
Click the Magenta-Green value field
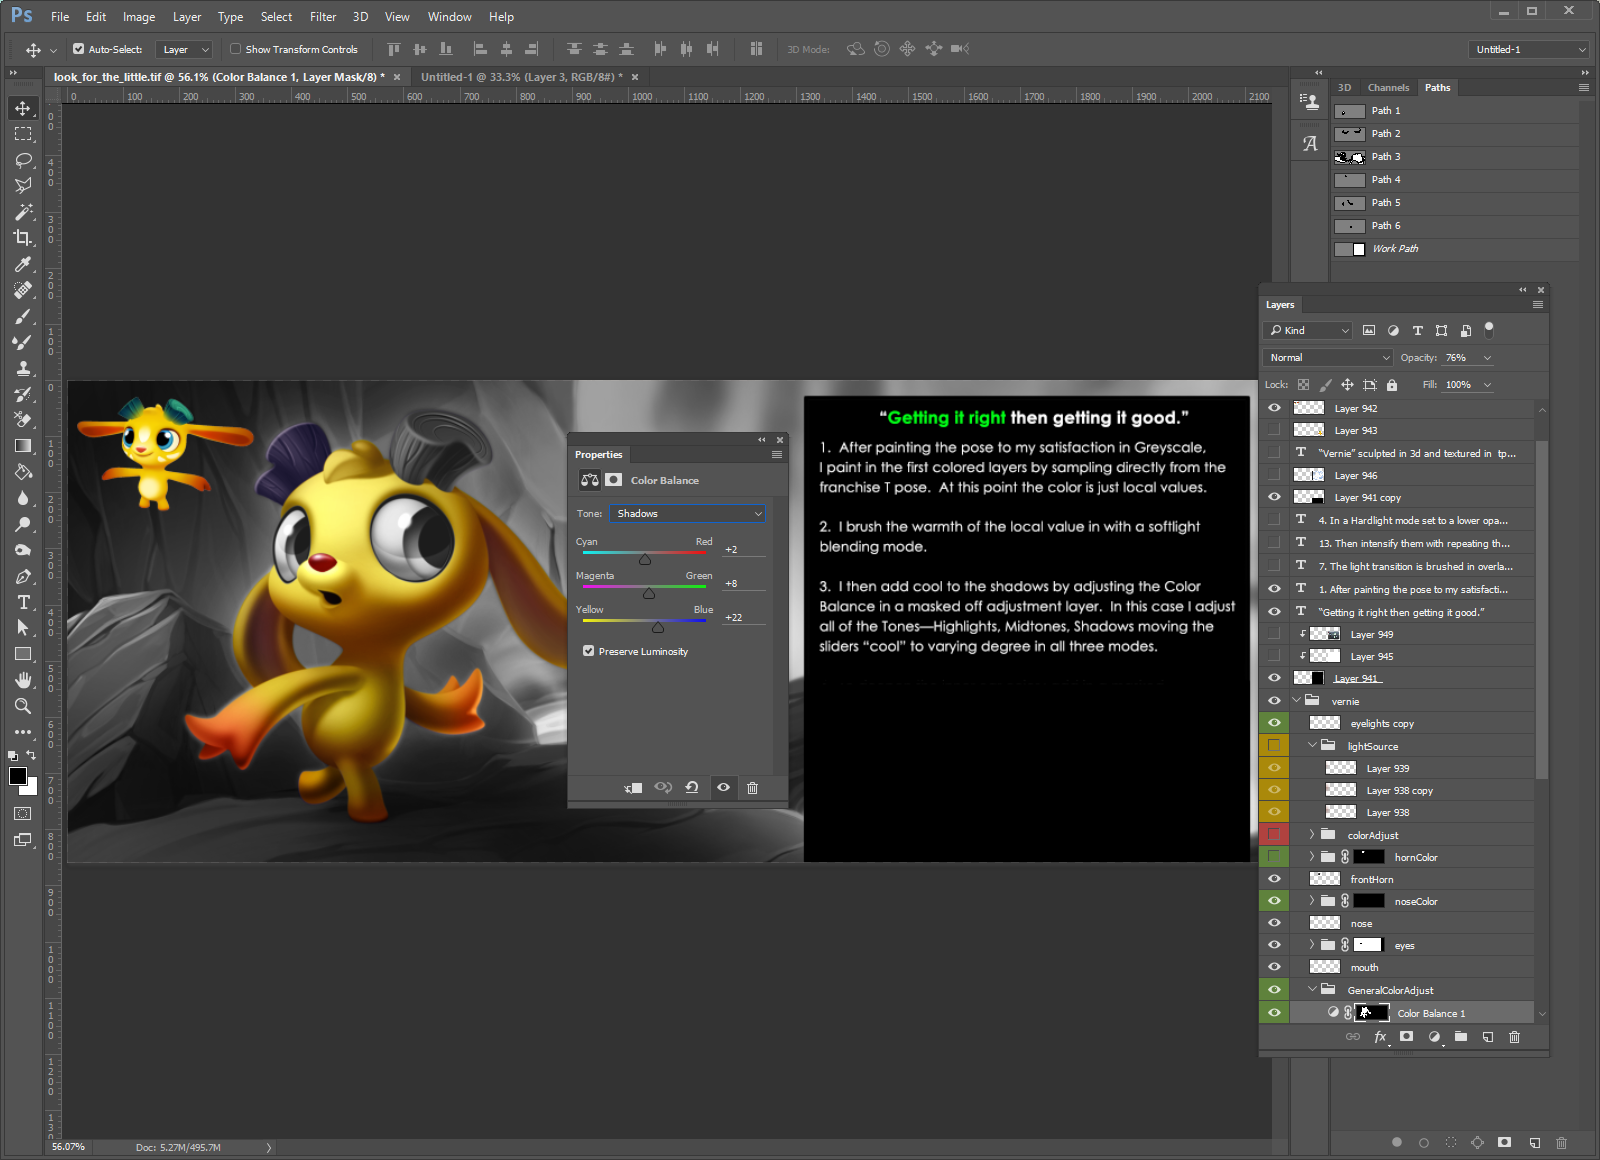coord(744,584)
